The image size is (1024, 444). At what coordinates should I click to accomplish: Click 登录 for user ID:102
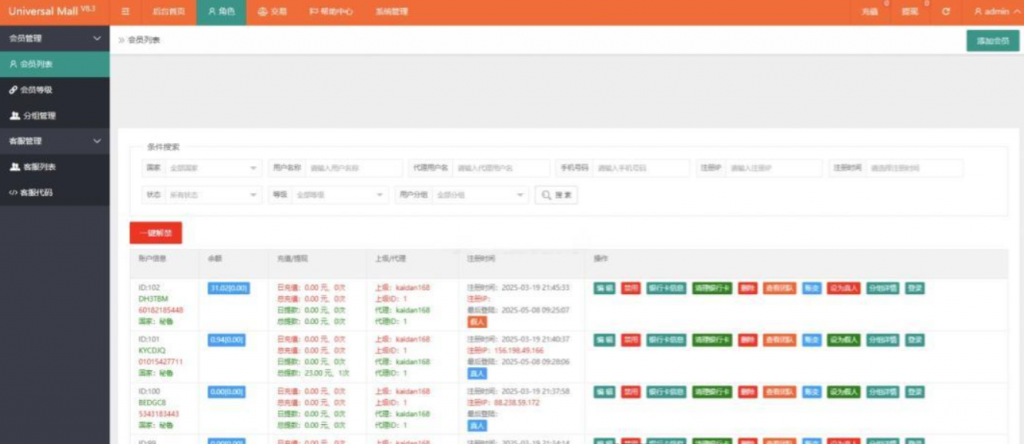point(915,288)
